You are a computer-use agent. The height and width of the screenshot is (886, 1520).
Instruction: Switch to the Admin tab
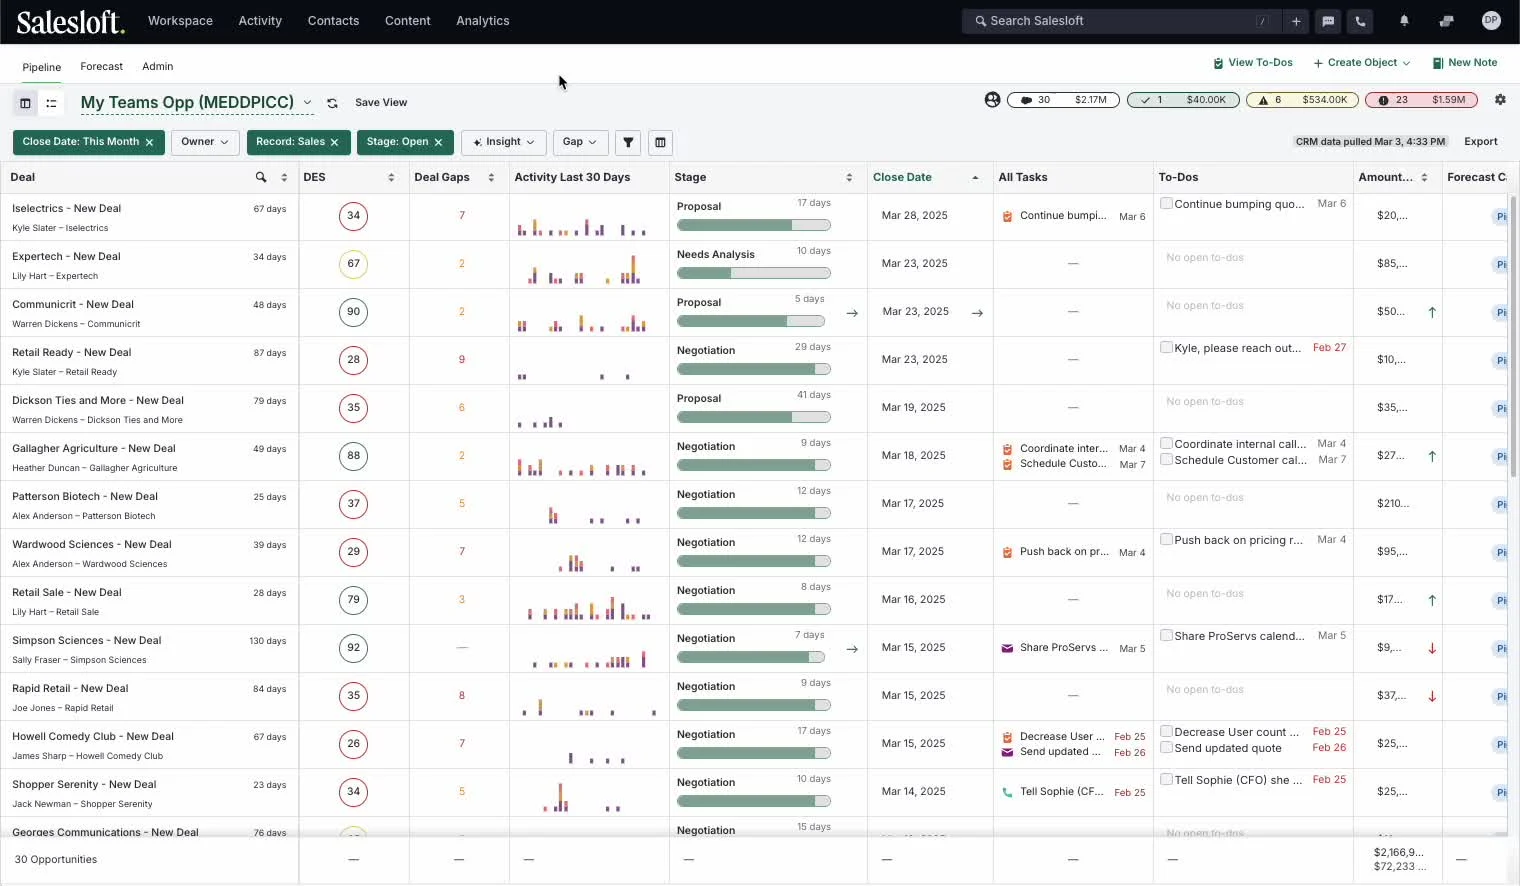click(158, 67)
